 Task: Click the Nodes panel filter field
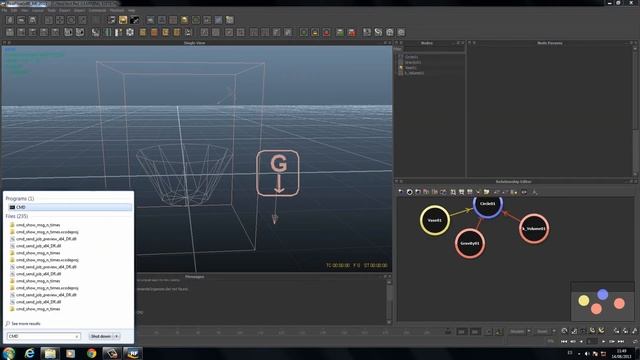click(x=433, y=49)
